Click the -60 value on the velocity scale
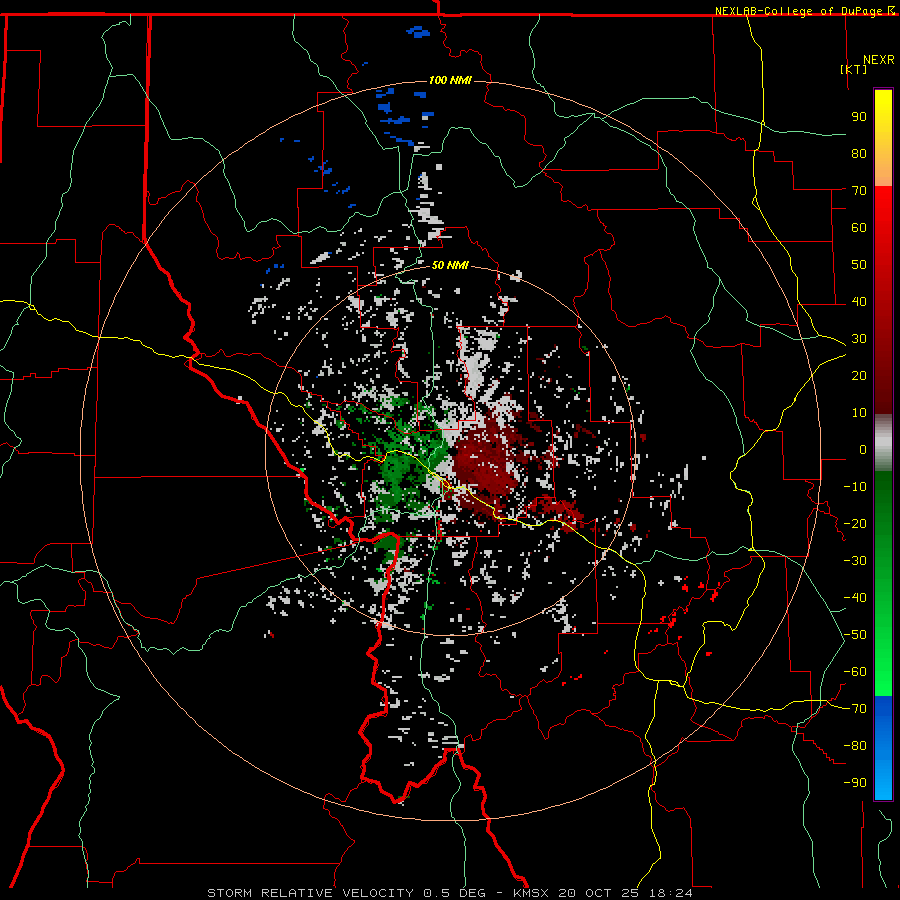Image resolution: width=900 pixels, height=900 pixels. pos(855,672)
